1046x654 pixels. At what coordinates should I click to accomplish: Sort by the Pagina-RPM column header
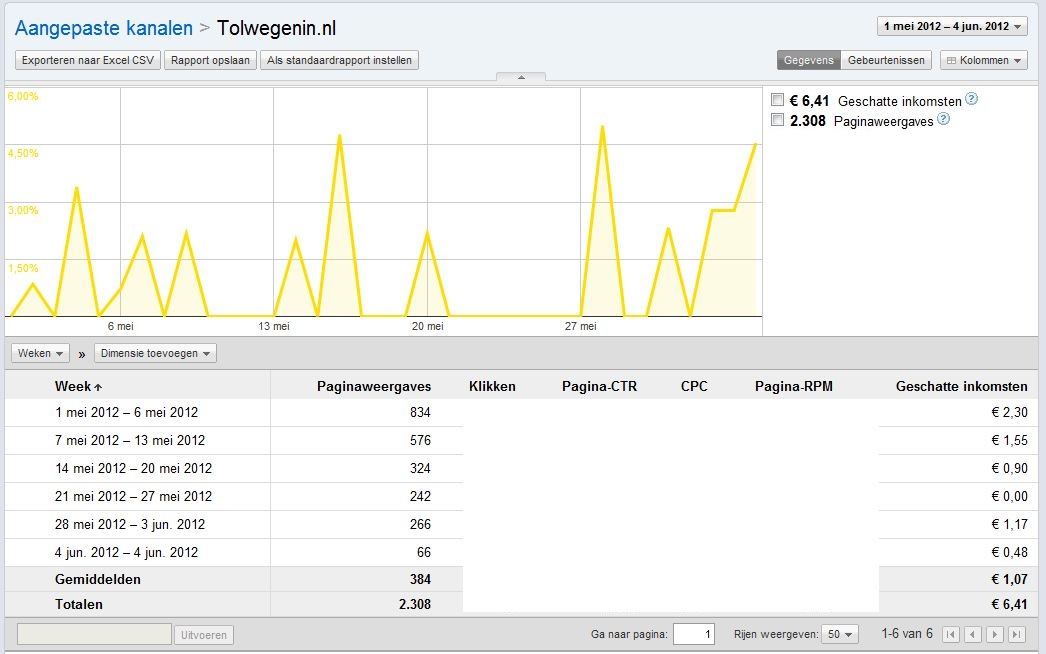point(794,386)
